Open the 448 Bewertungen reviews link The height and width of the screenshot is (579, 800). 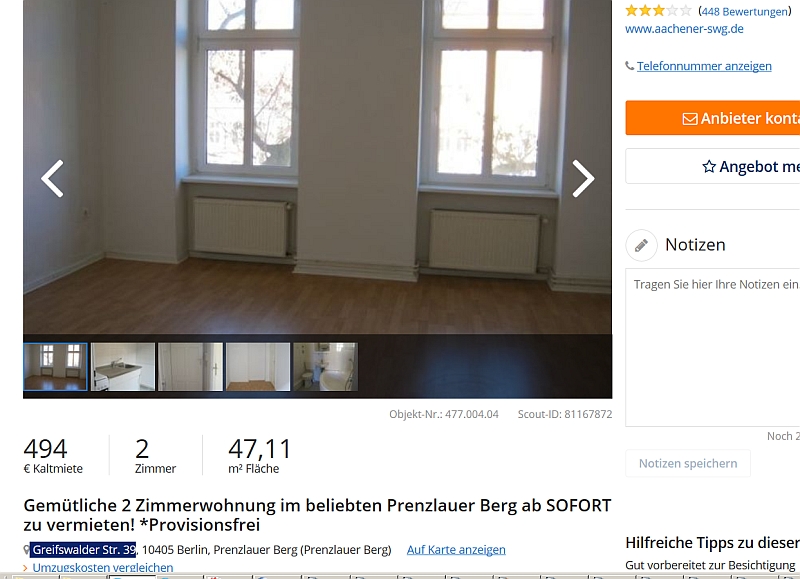tap(745, 11)
